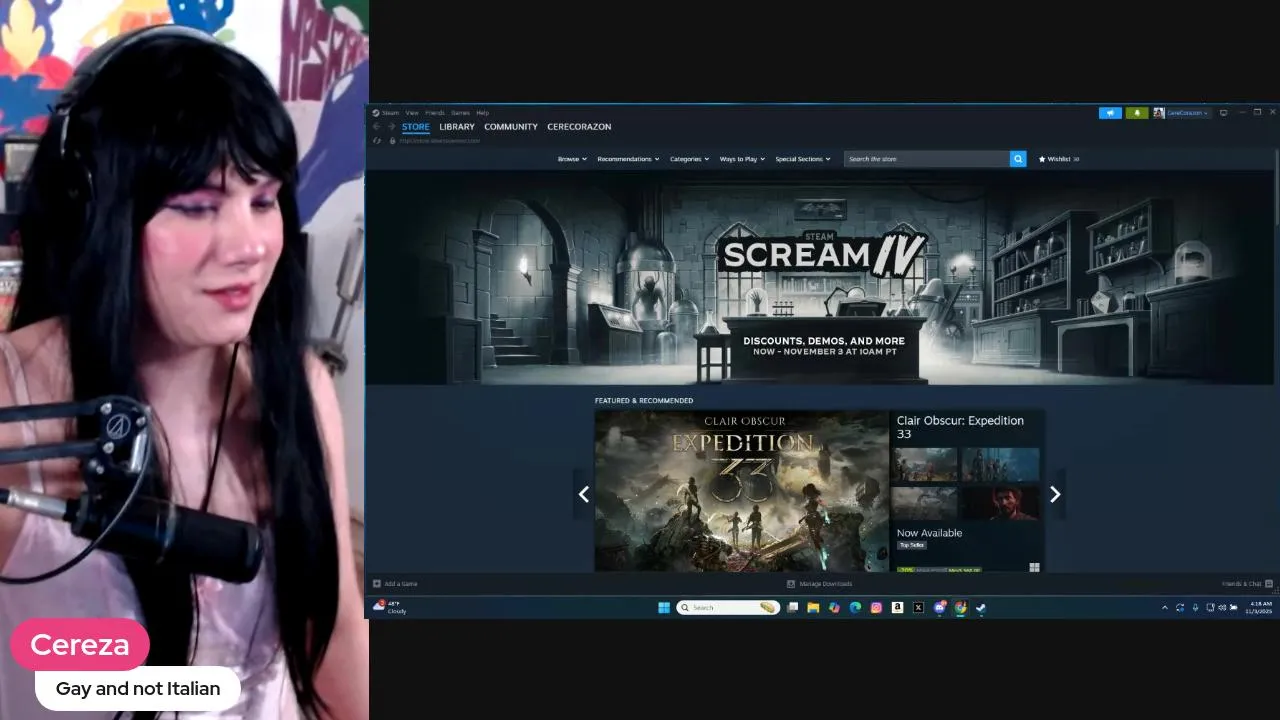Open Instagram from the taskbar
Screen dimensions: 1280x720
pos(876,607)
